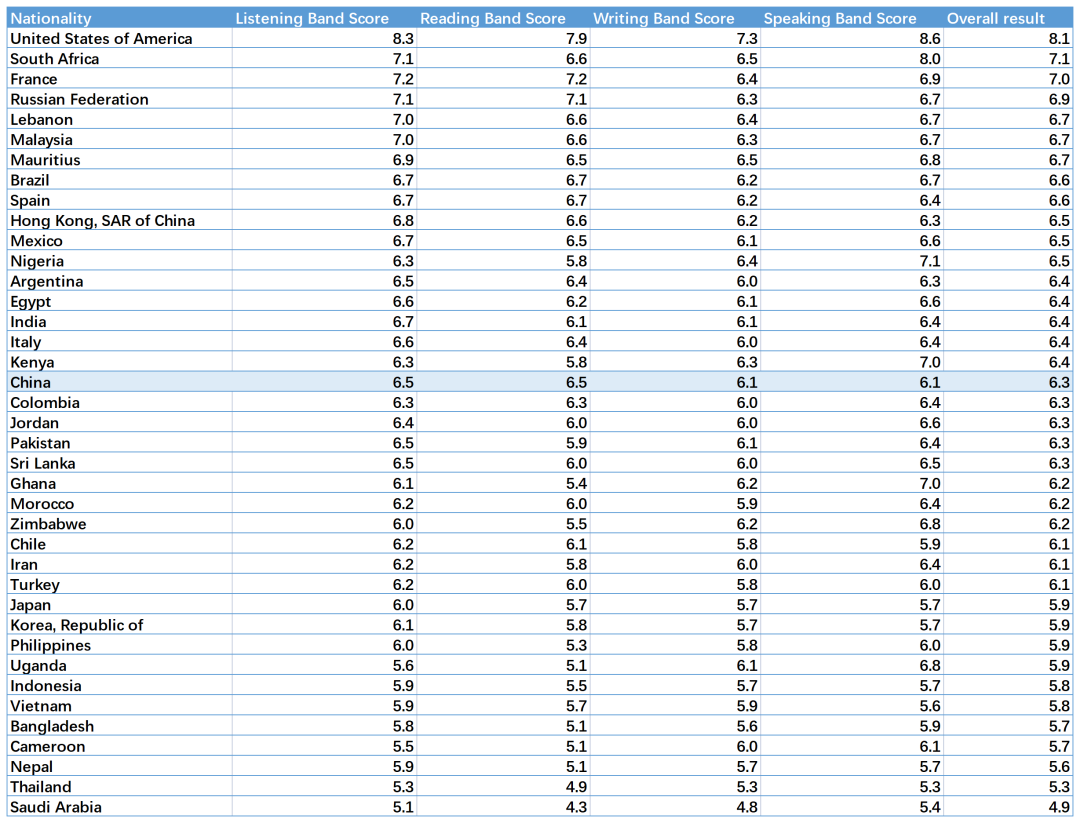Viewport: 1080px width, 823px height.
Task: Click Thailand's reading score 4.9
Action: [x=576, y=787]
